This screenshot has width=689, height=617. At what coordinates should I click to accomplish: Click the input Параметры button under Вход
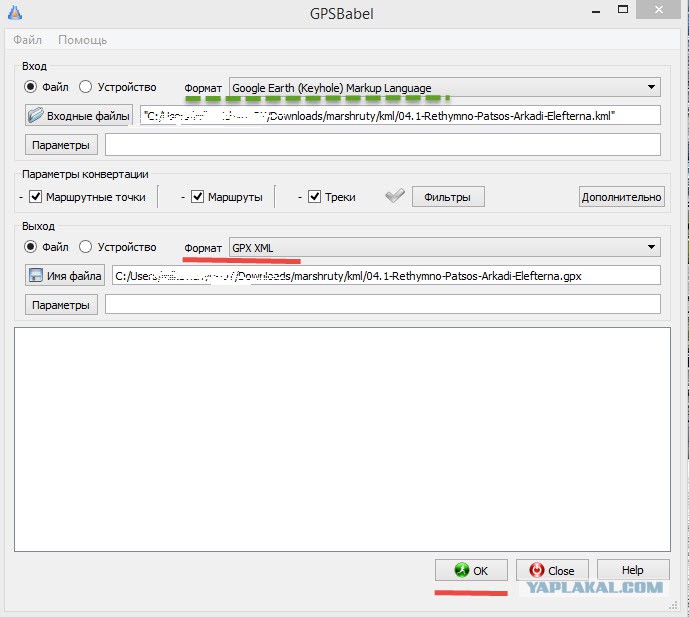[x=61, y=145]
